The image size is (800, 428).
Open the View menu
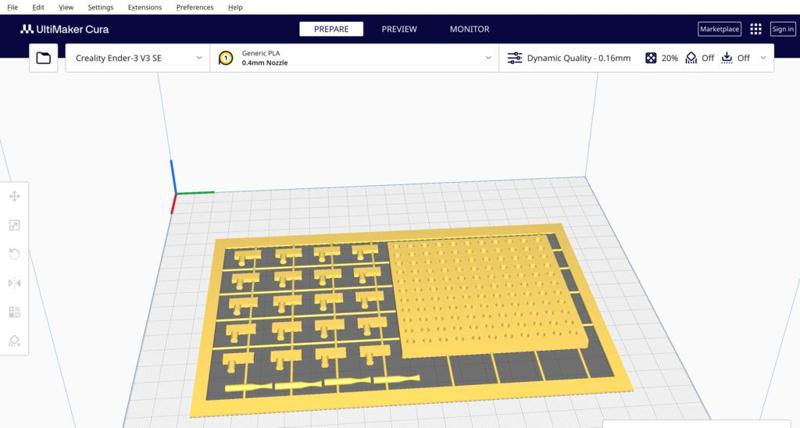click(x=66, y=7)
